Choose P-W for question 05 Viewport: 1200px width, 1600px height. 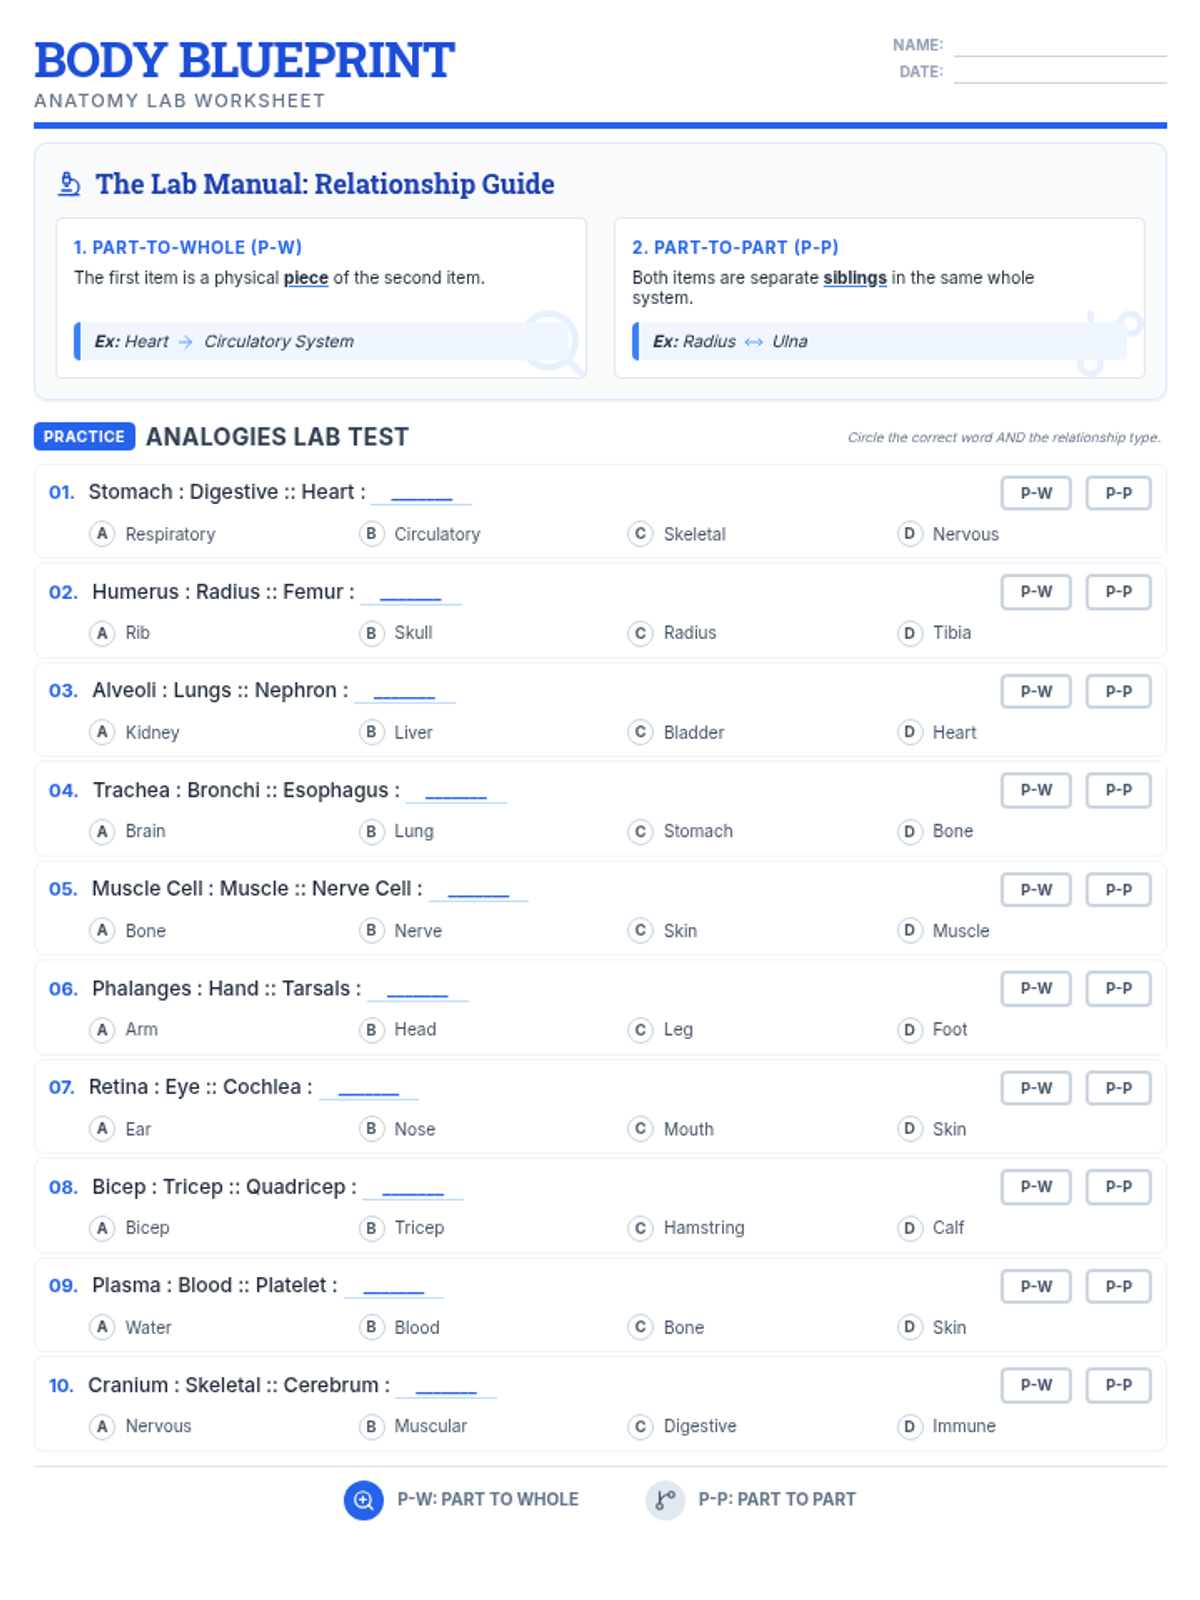[x=1036, y=890]
